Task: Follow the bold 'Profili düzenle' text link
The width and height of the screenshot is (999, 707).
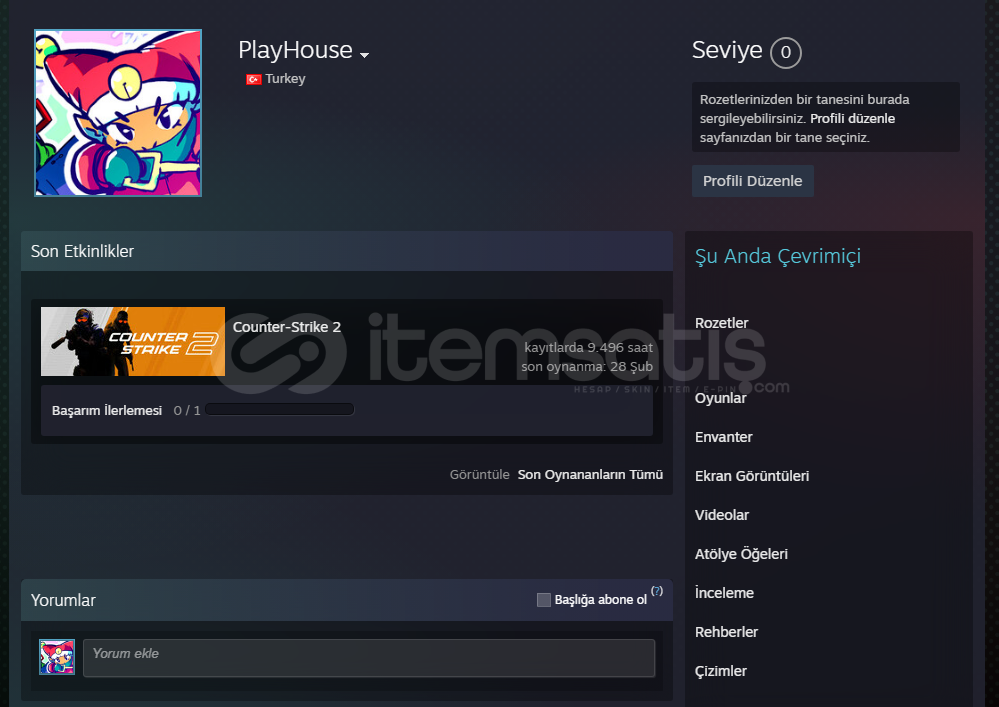Action: [852, 118]
